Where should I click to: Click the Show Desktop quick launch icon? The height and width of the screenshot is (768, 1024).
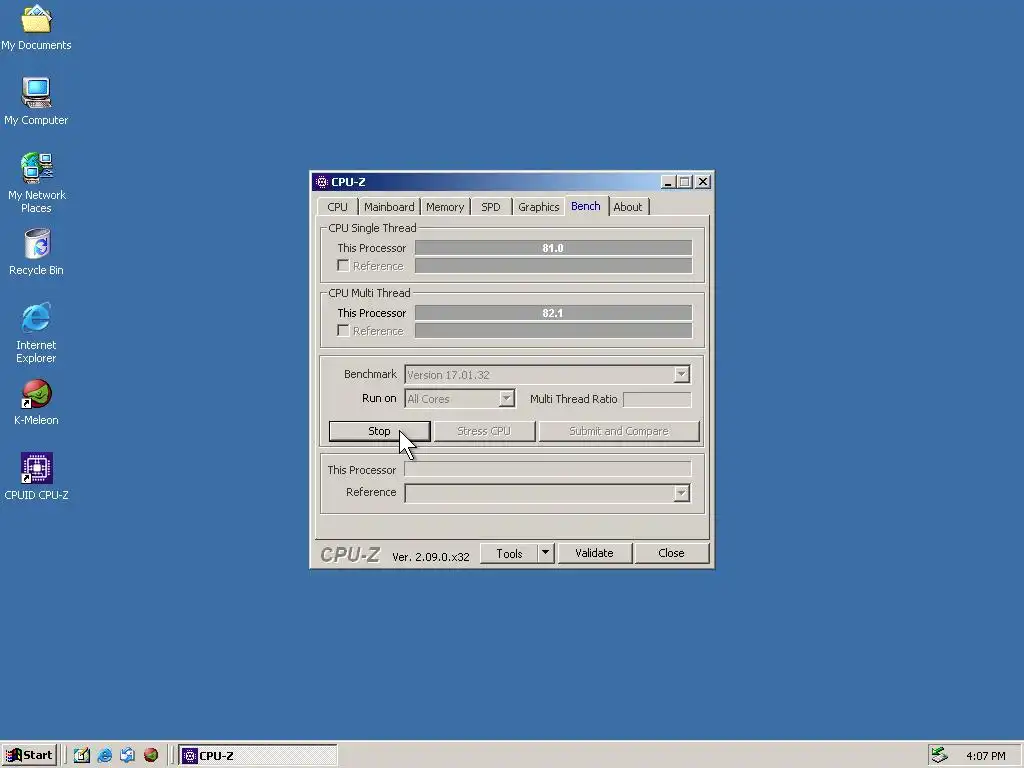[x=82, y=756]
